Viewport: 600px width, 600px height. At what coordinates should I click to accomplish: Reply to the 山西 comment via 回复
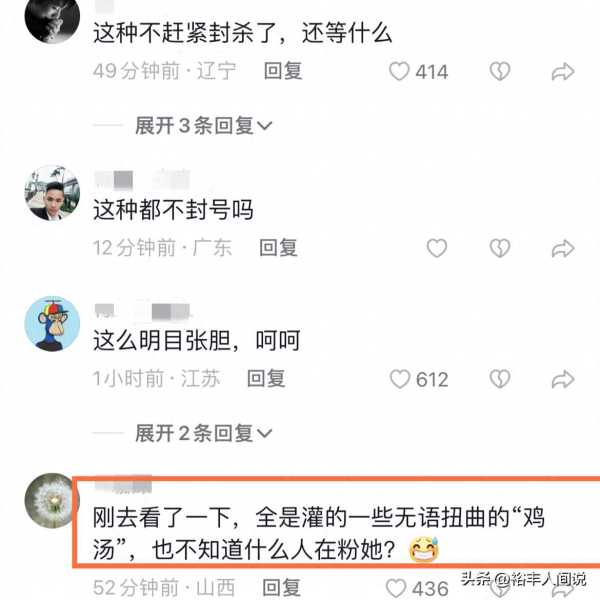[x=281, y=587]
